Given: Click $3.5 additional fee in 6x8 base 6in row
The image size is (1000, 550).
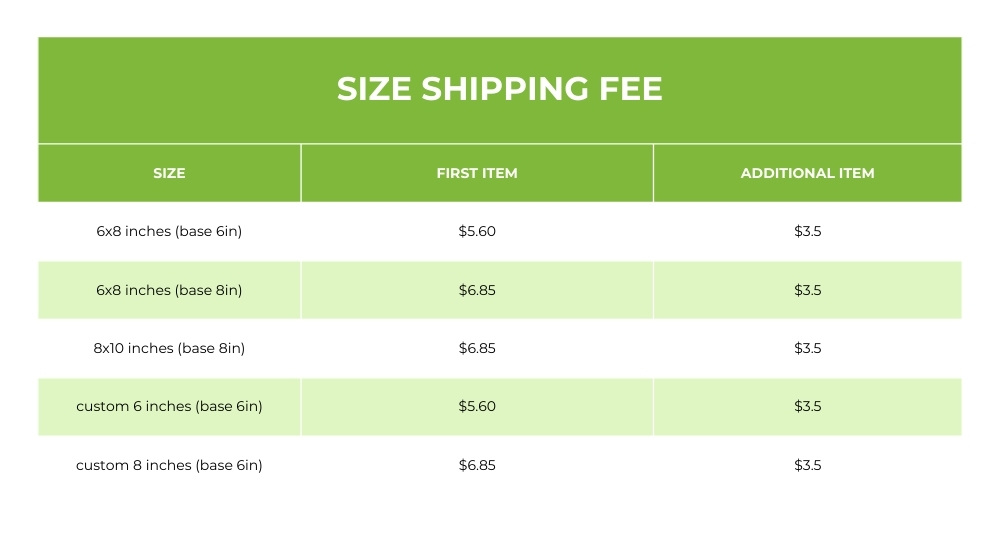Looking at the screenshot, I should pos(807,232).
